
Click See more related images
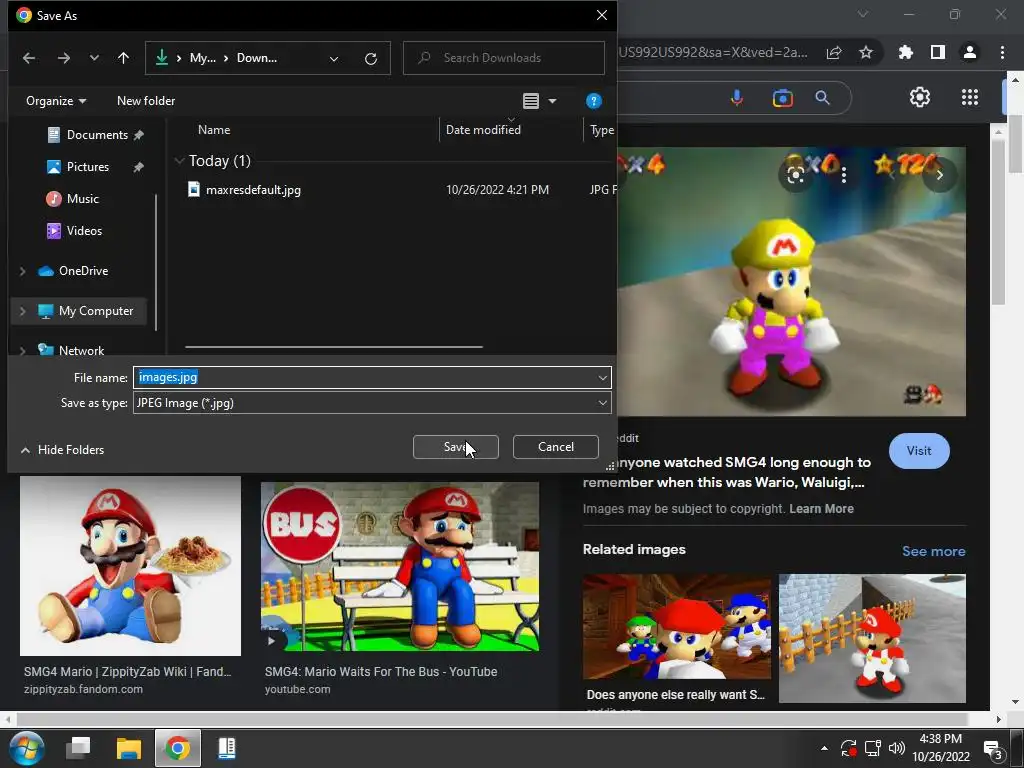pyautogui.click(x=933, y=551)
